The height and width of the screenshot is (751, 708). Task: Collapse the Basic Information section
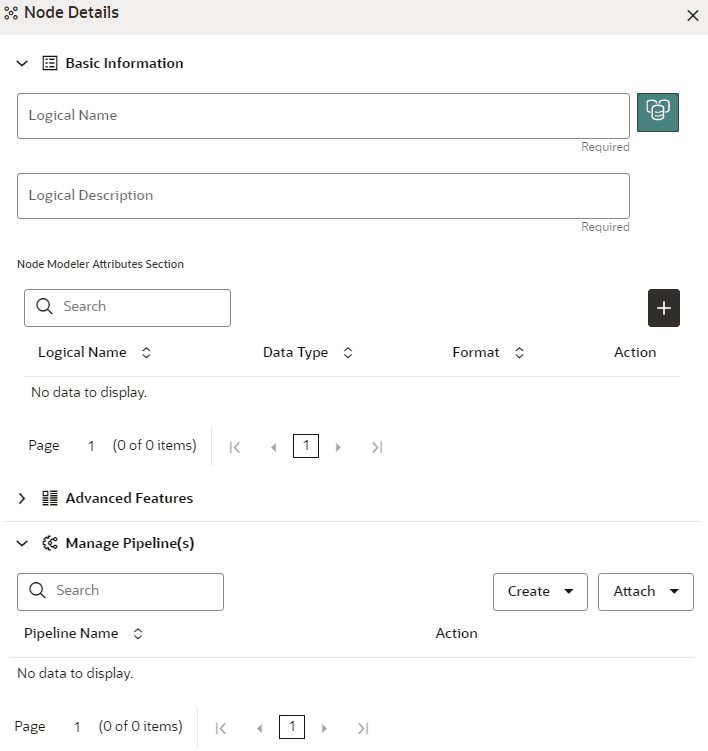point(23,64)
